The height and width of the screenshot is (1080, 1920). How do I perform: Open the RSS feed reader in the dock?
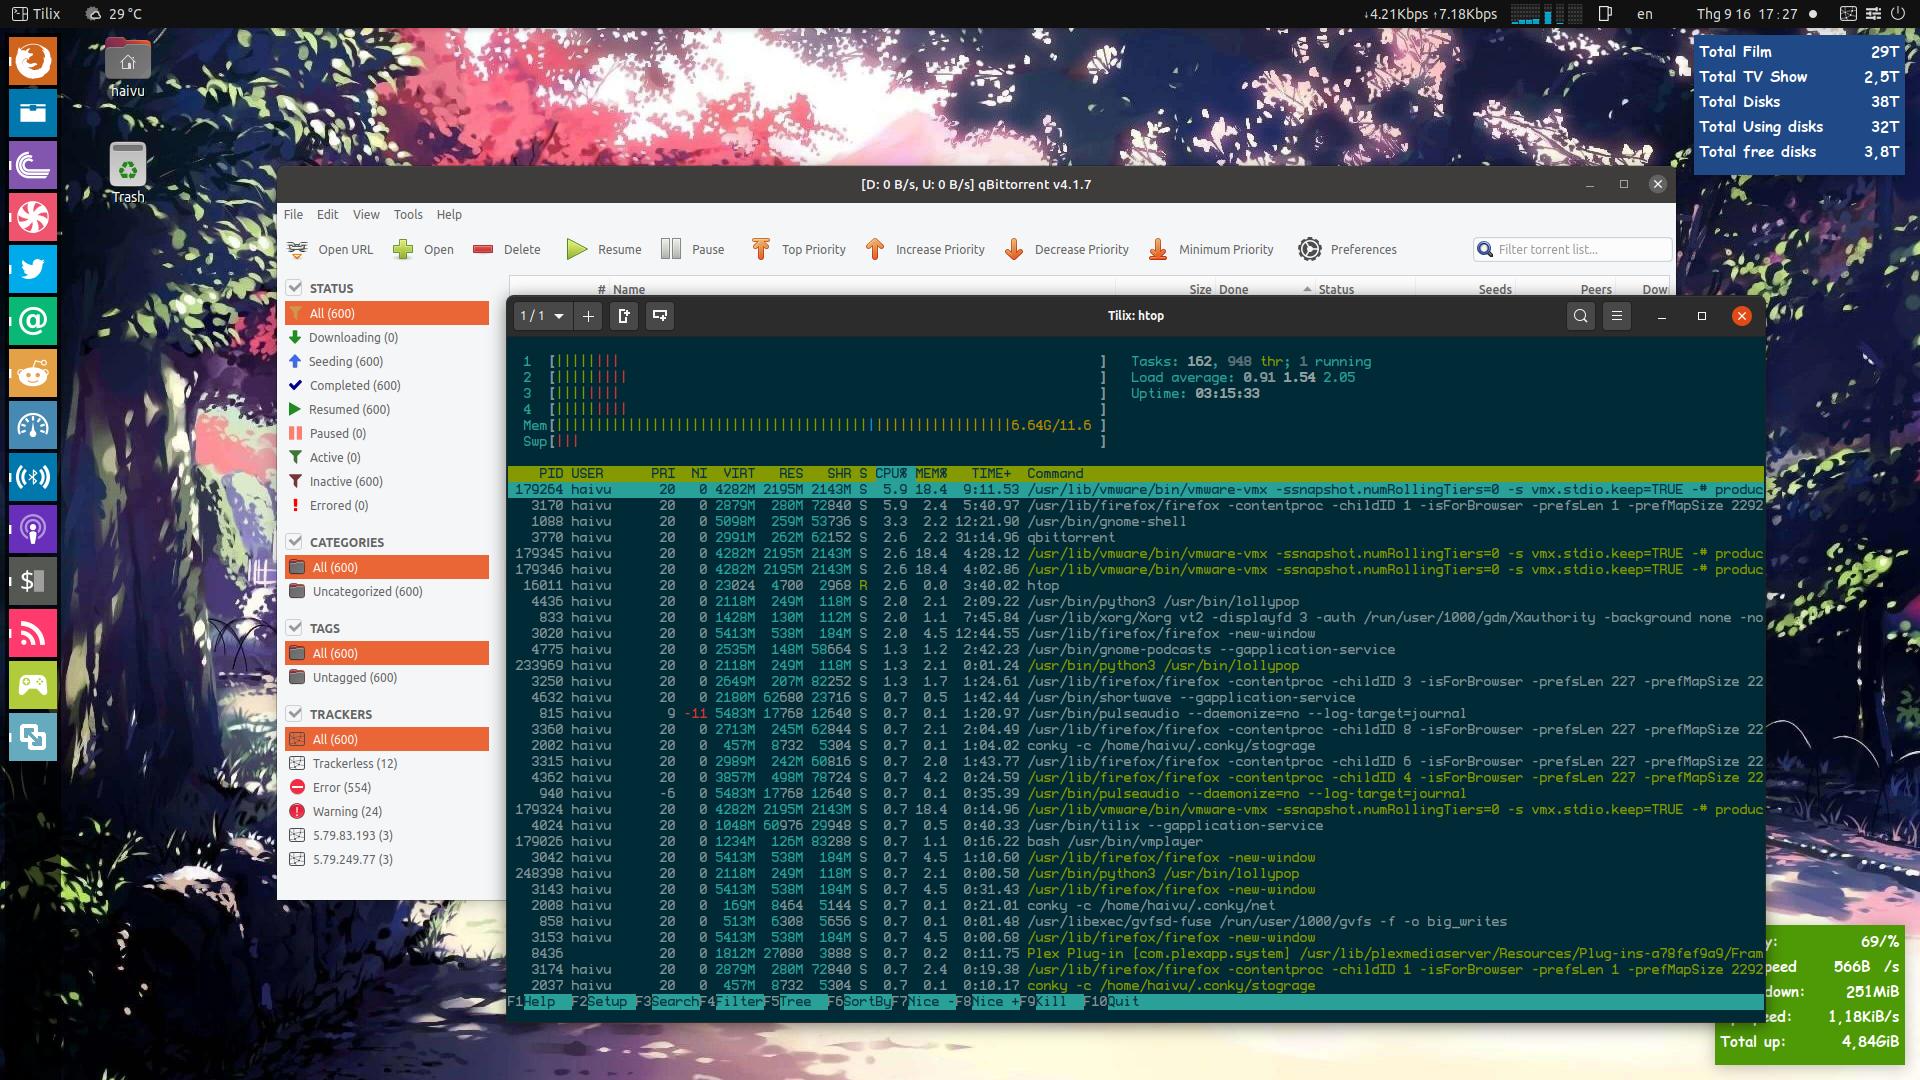click(x=33, y=633)
